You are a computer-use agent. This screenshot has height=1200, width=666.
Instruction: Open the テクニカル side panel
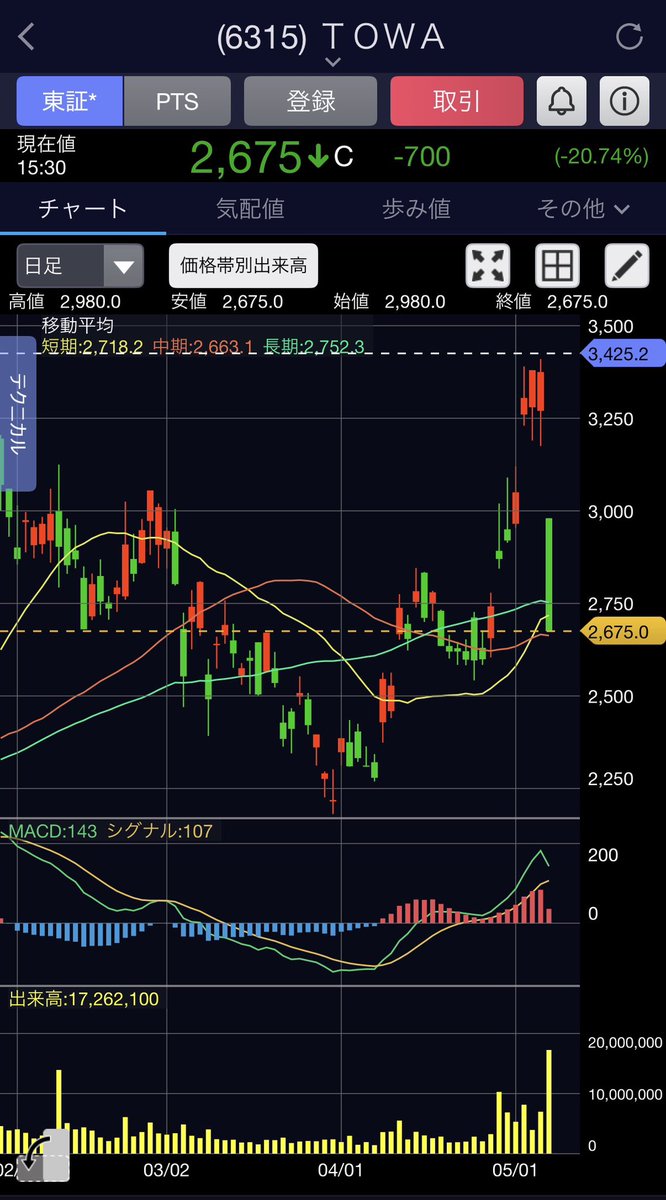point(18,414)
